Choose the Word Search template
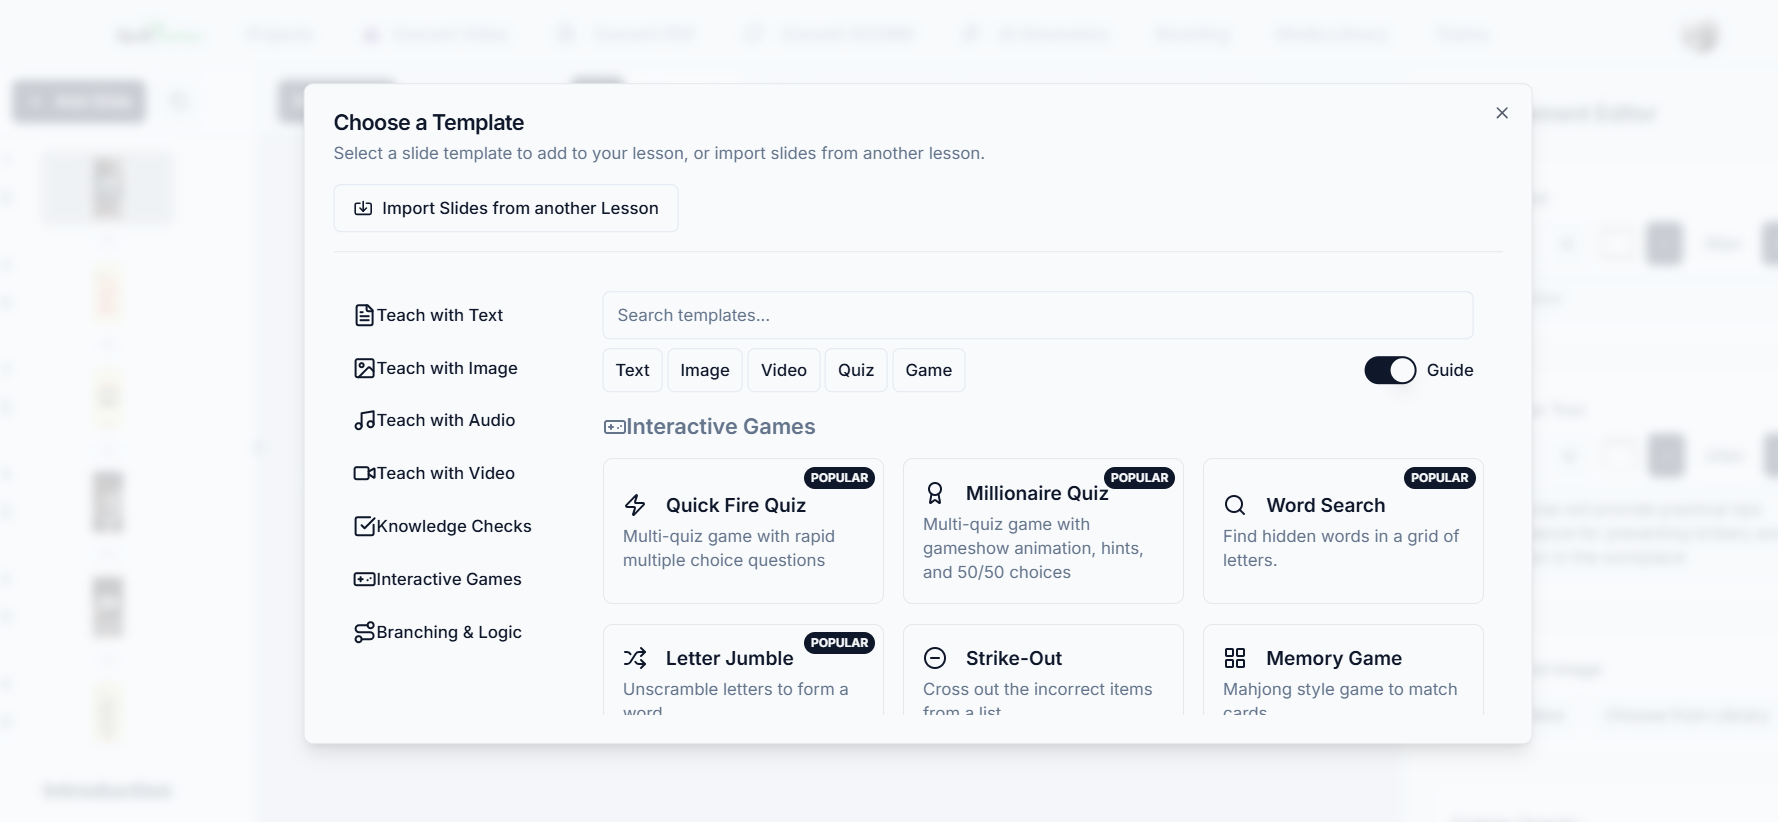 [x=1343, y=531]
